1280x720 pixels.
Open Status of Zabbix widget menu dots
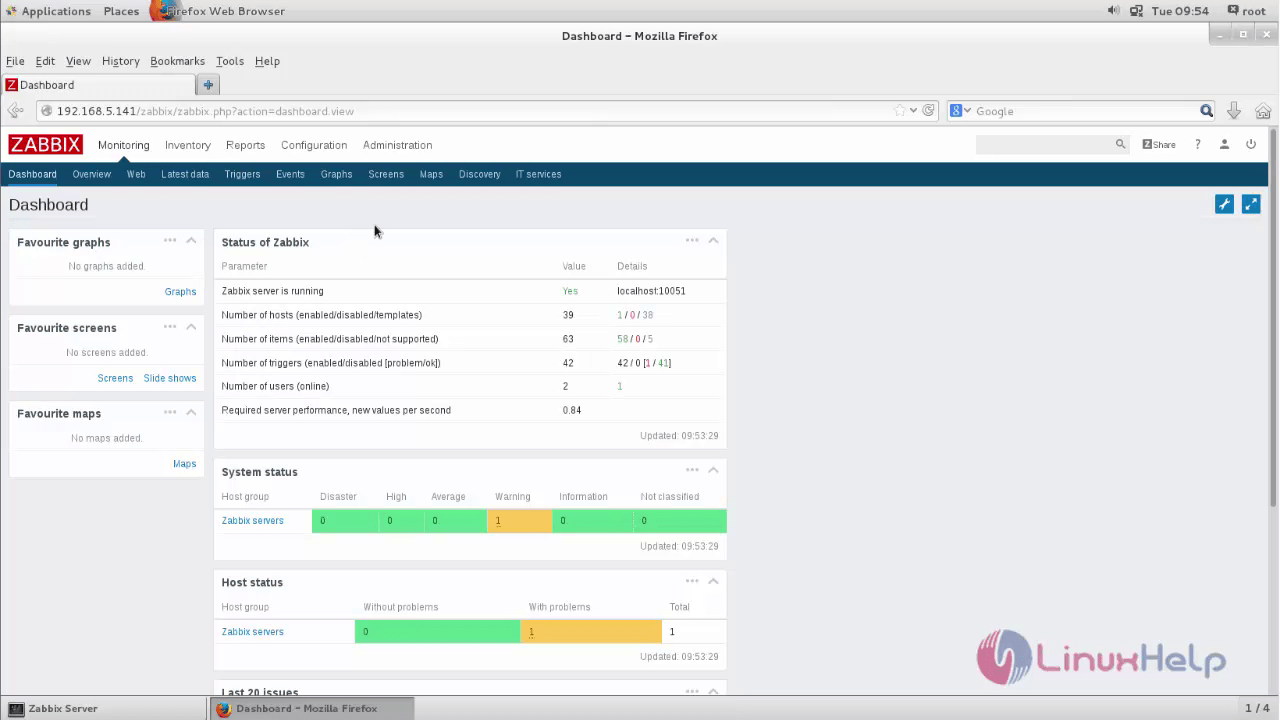[692, 240]
